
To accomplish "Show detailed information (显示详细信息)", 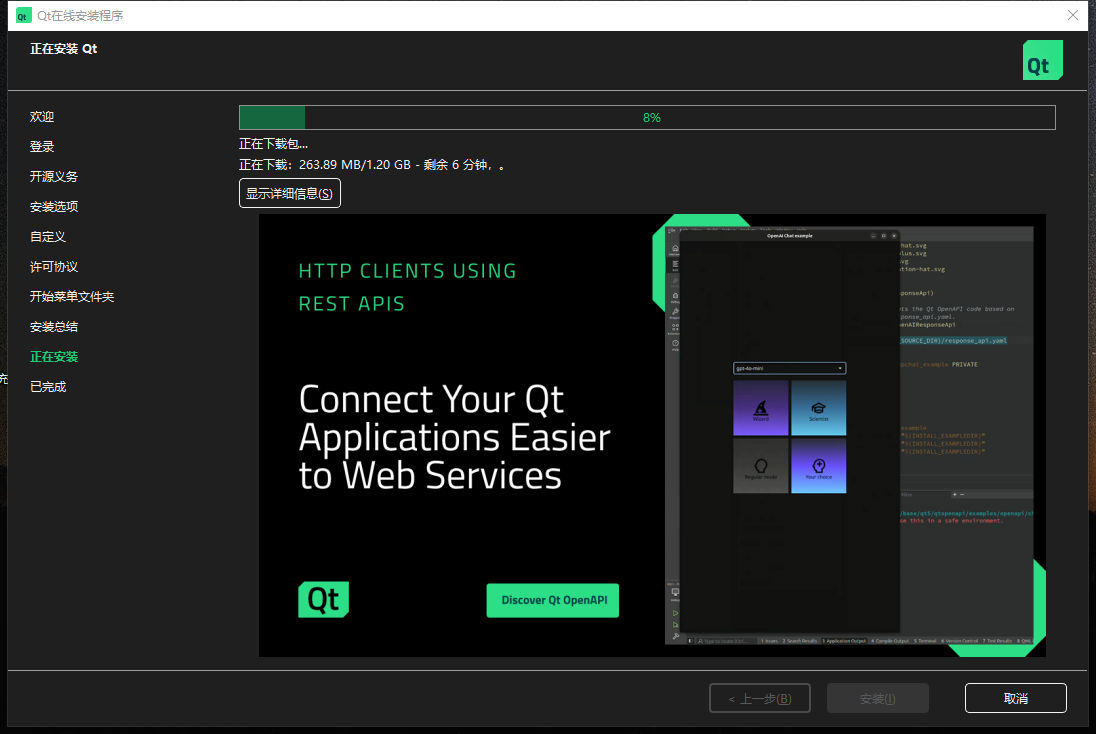I will click(x=289, y=194).
